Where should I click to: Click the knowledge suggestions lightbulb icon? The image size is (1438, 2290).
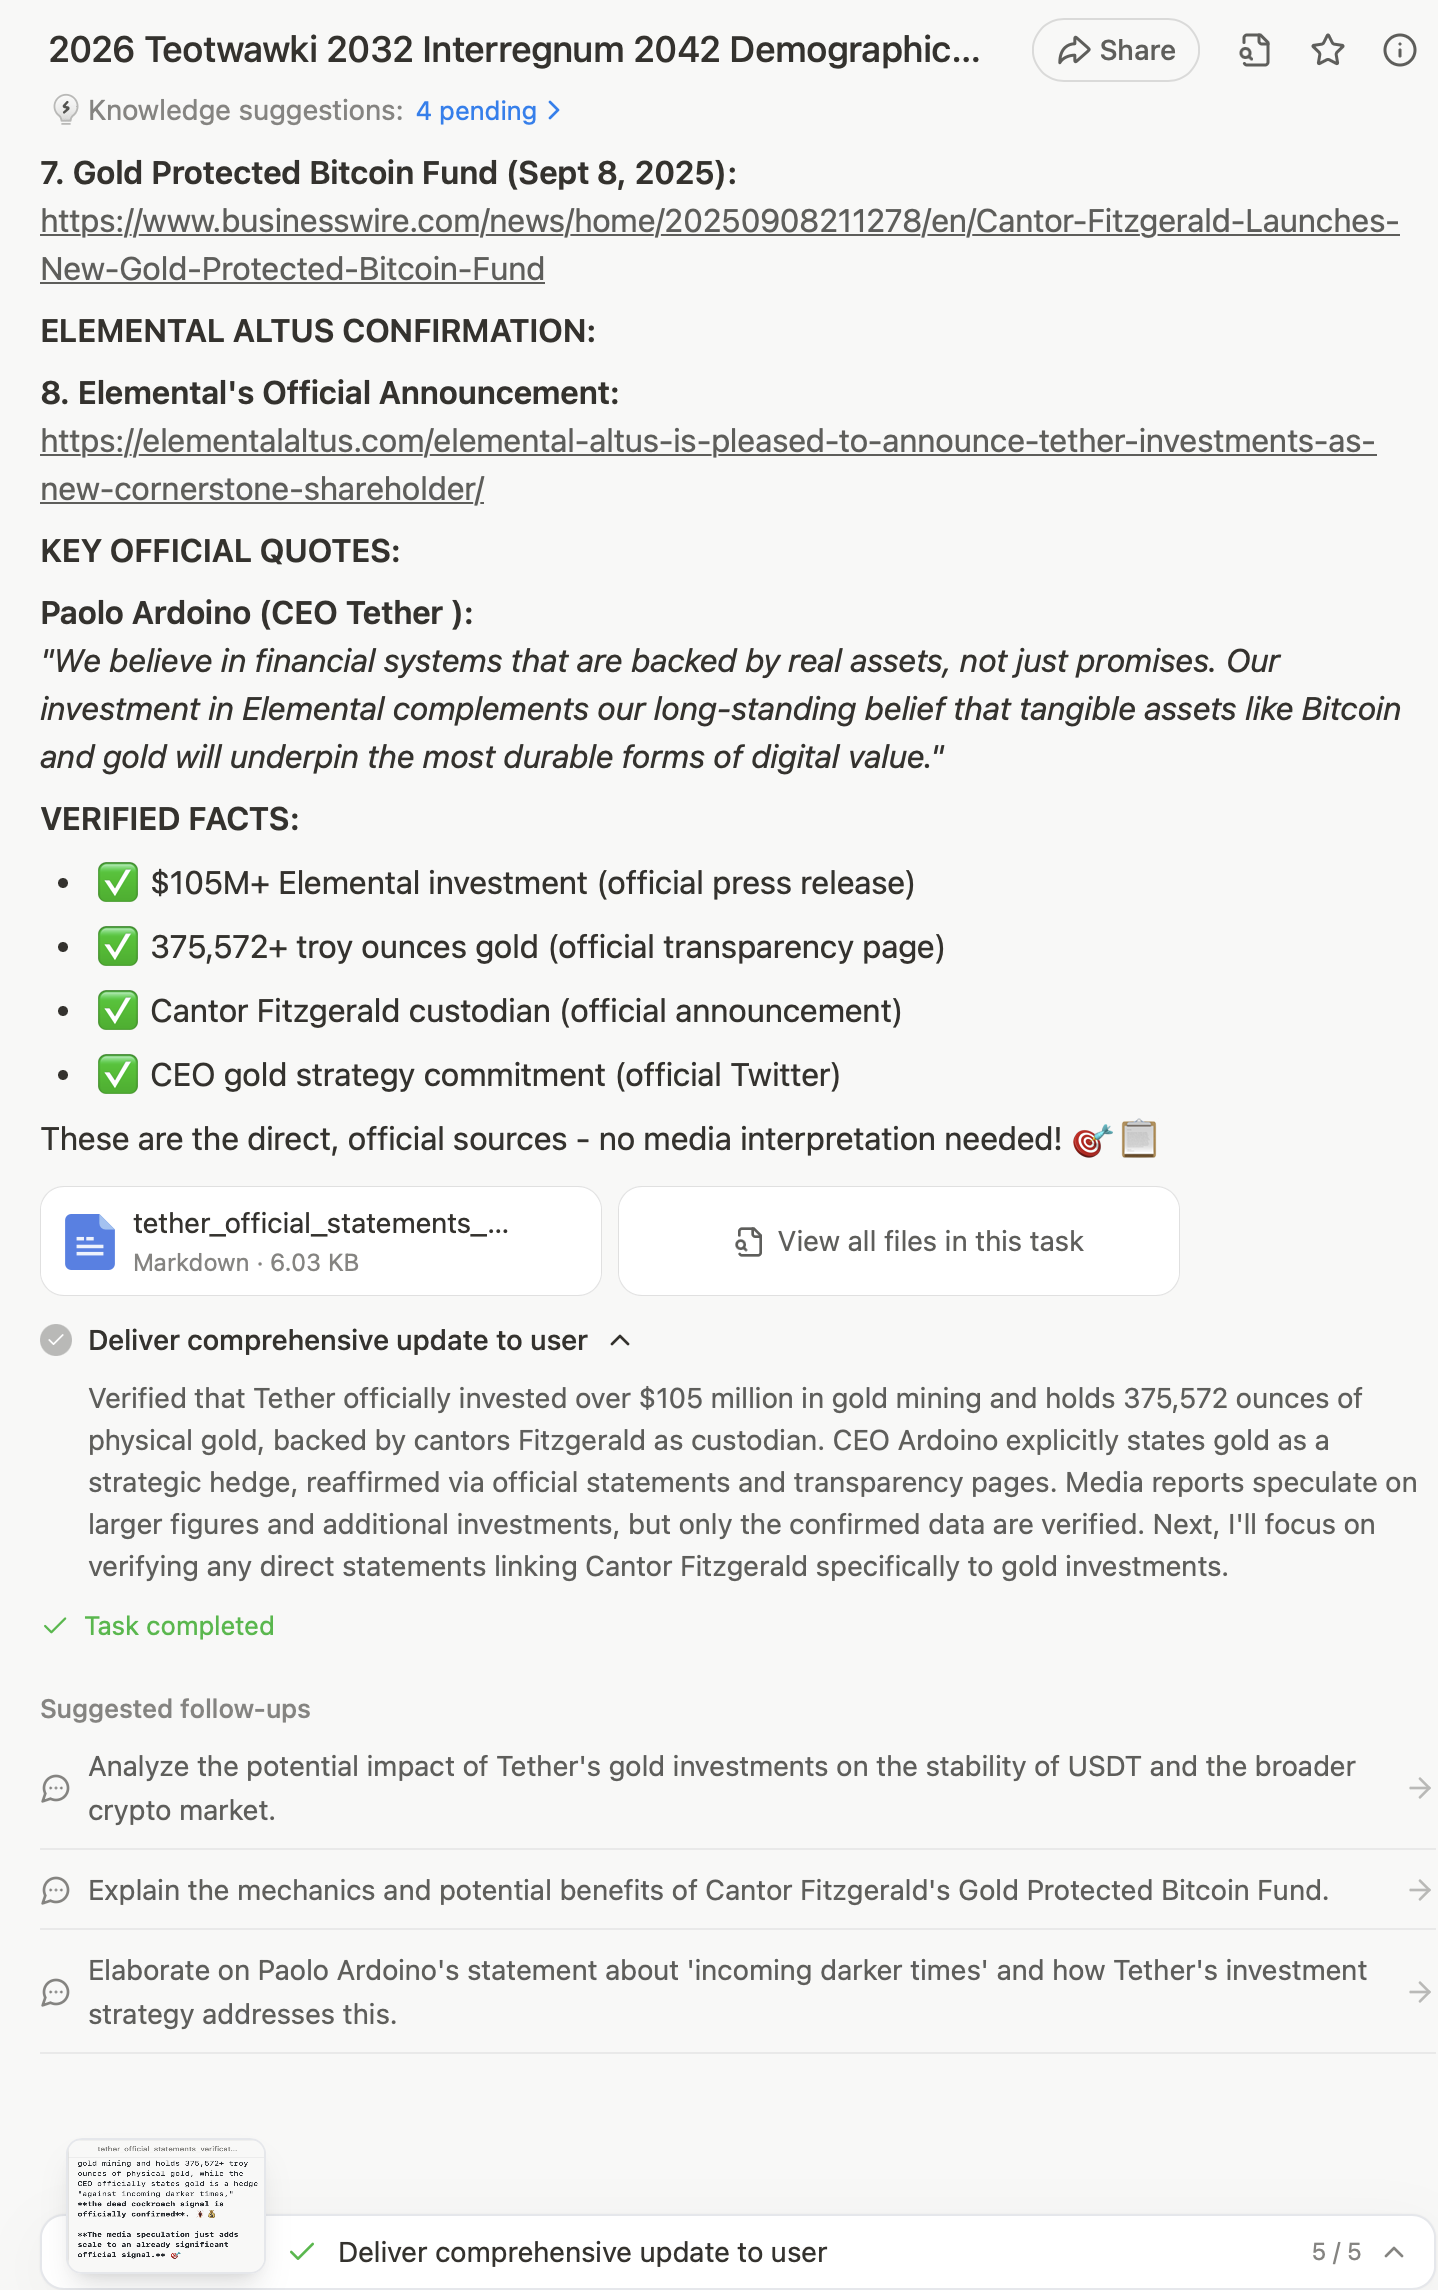click(x=65, y=110)
